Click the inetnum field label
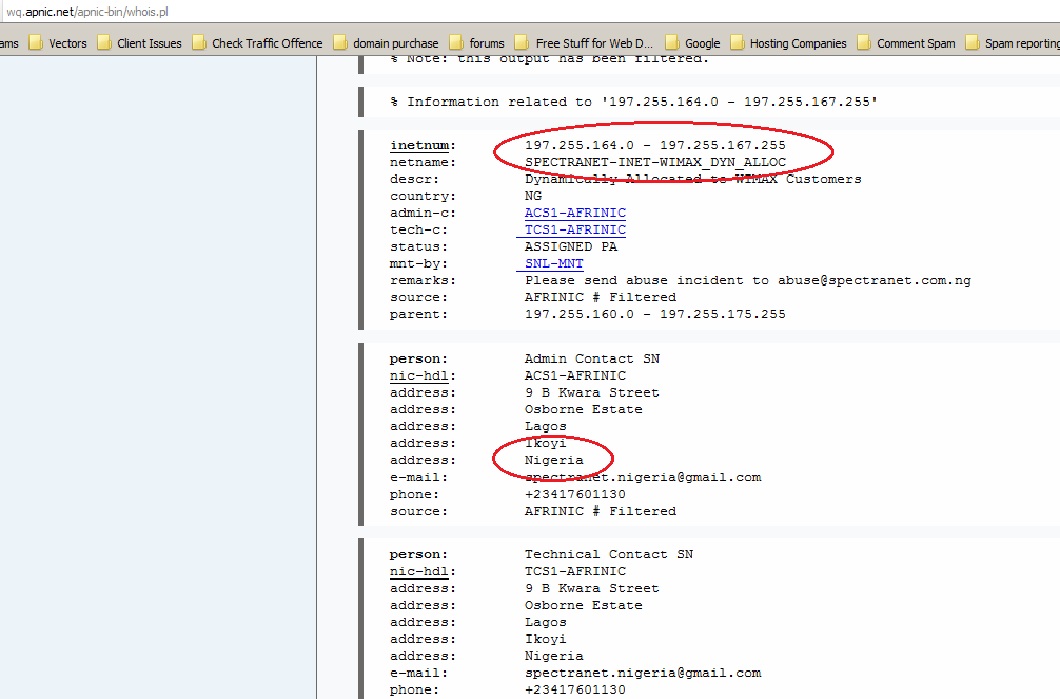This screenshot has width=1060, height=699. click(x=422, y=145)
